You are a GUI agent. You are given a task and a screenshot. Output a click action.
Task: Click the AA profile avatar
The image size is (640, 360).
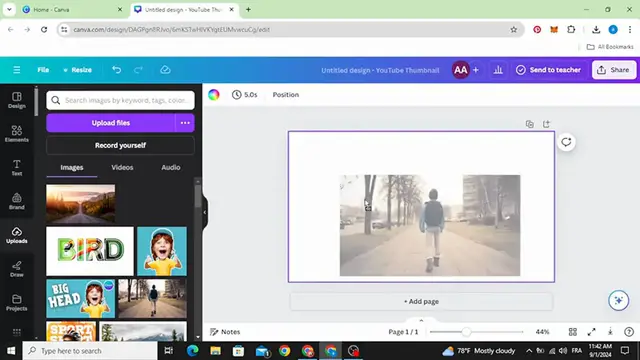(x=460, y=70)
